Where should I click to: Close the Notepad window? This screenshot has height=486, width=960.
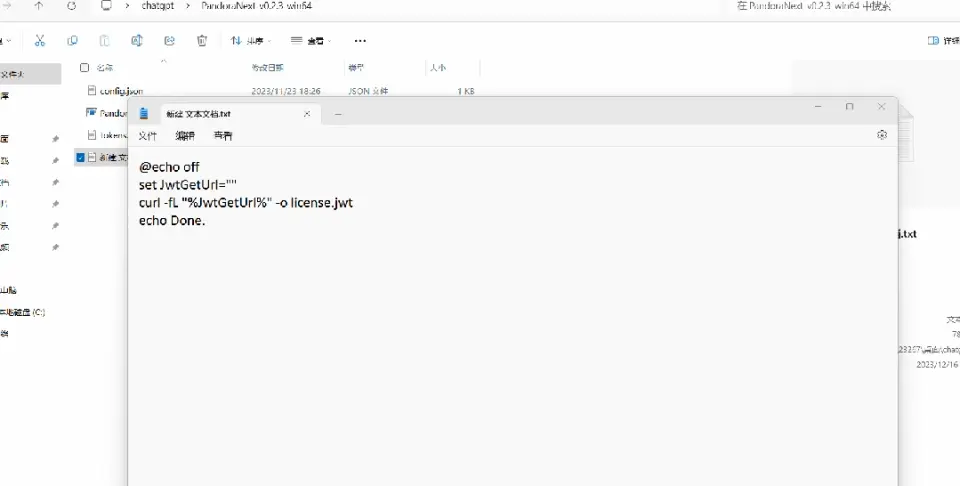pyautogui.click(x=882, y=107)
